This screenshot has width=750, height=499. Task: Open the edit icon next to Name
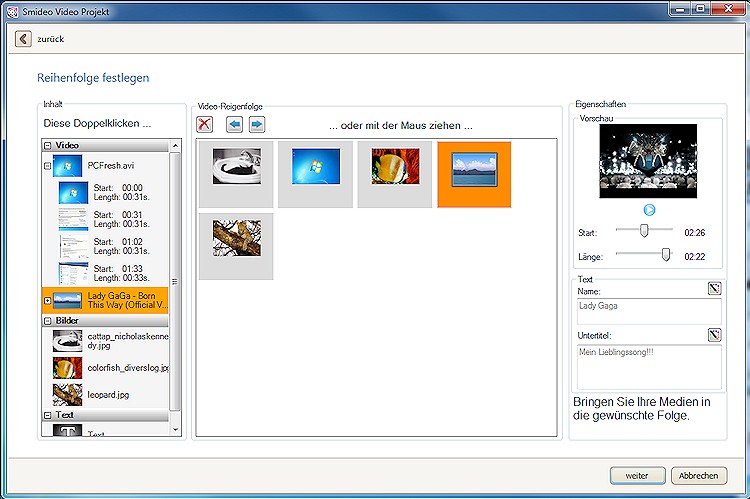pos(714,289)
